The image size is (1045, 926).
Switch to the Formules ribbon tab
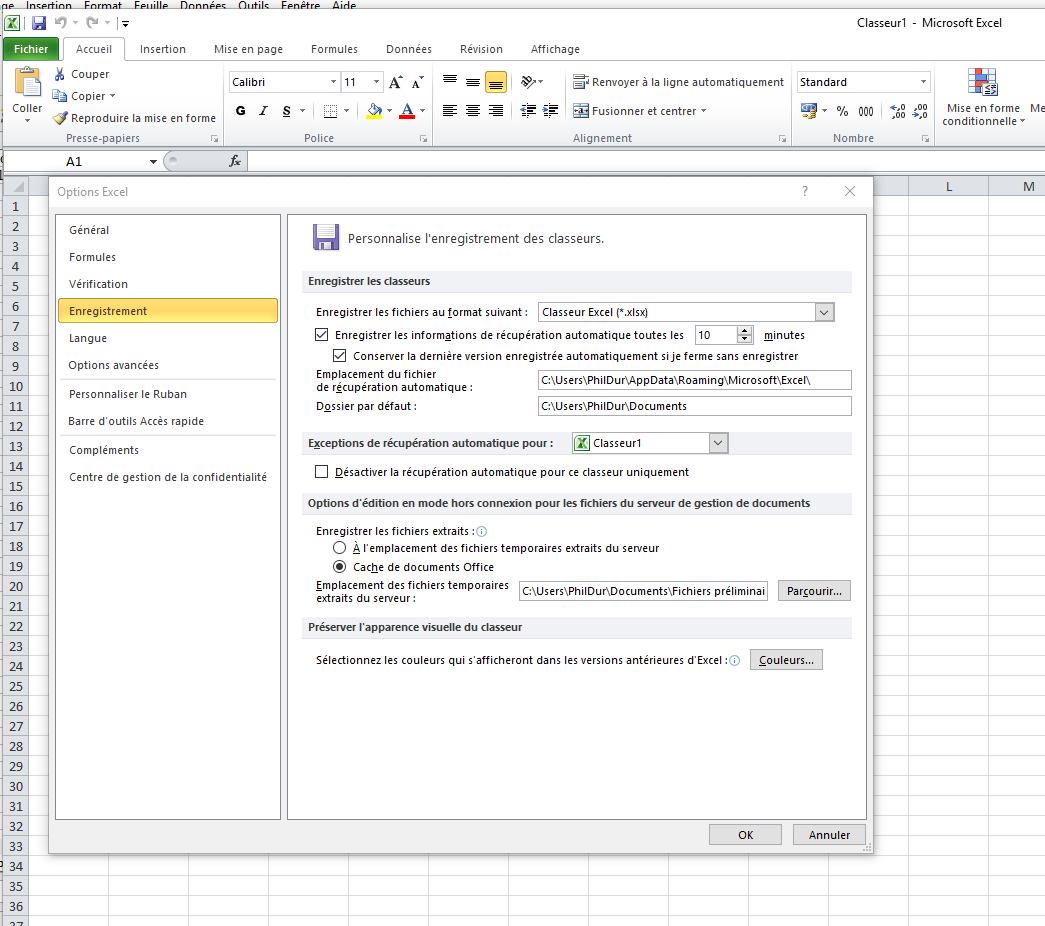click(x=334, y=49)
